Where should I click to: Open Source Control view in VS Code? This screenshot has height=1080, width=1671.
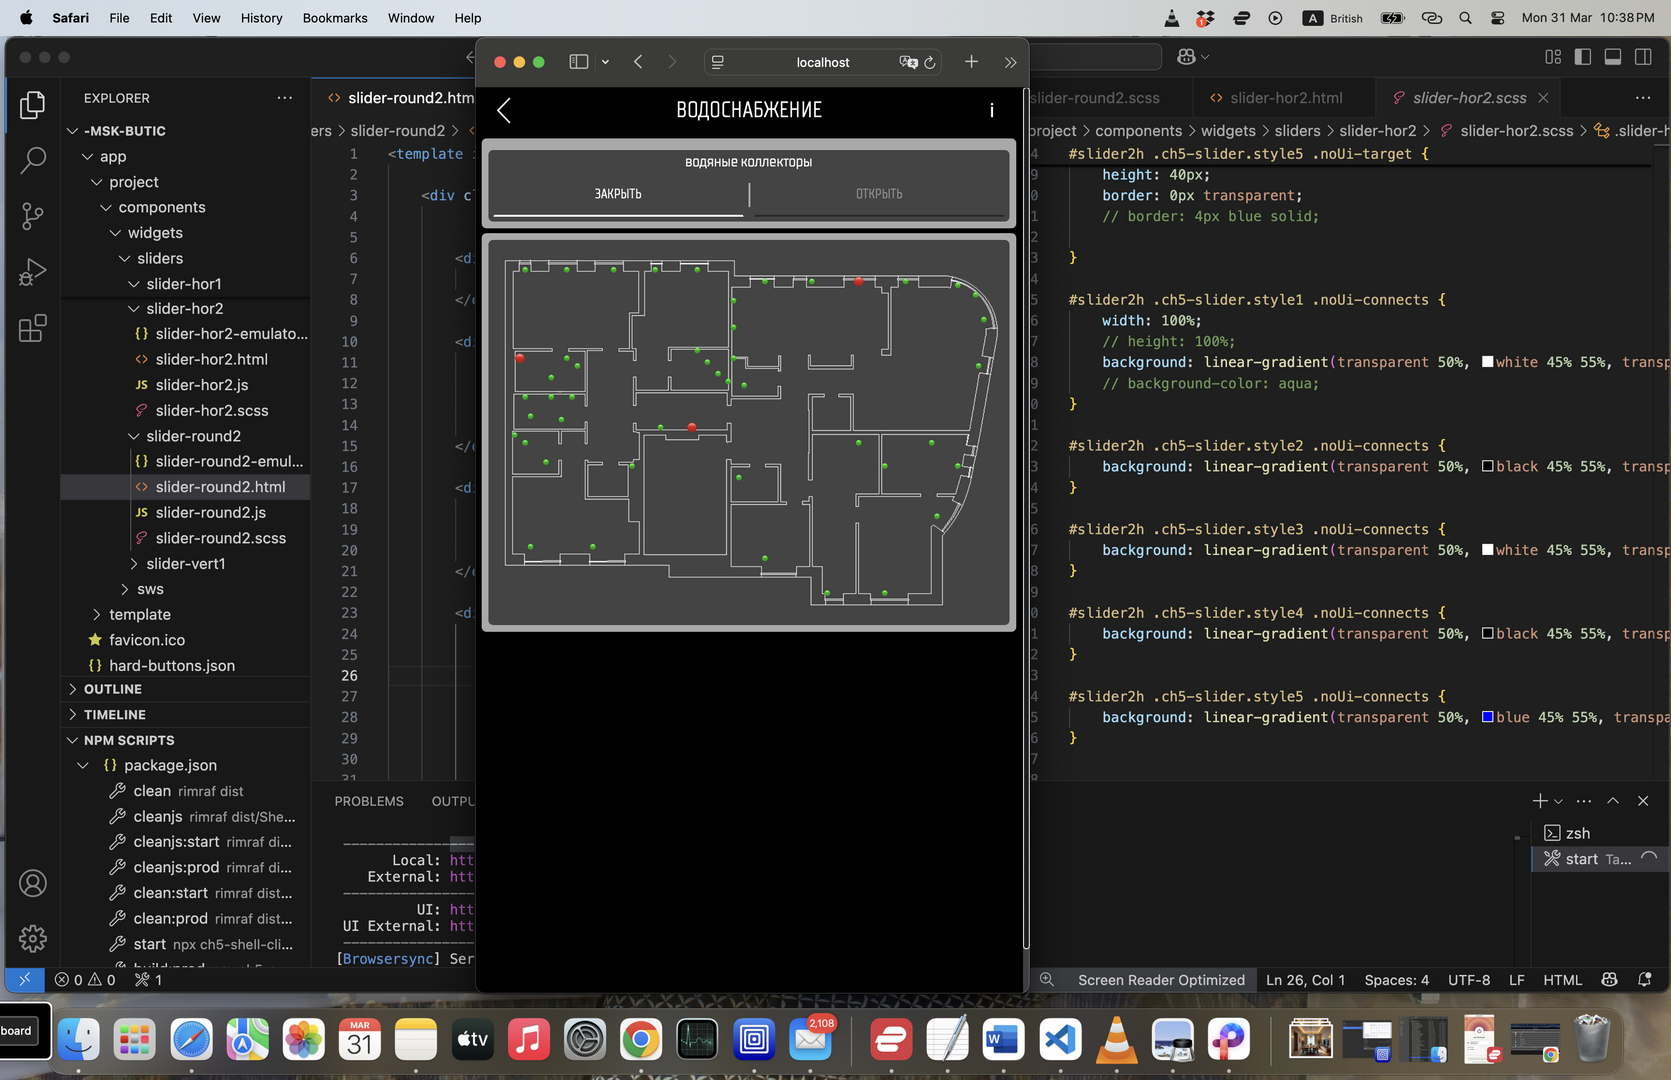coord(33,216)
